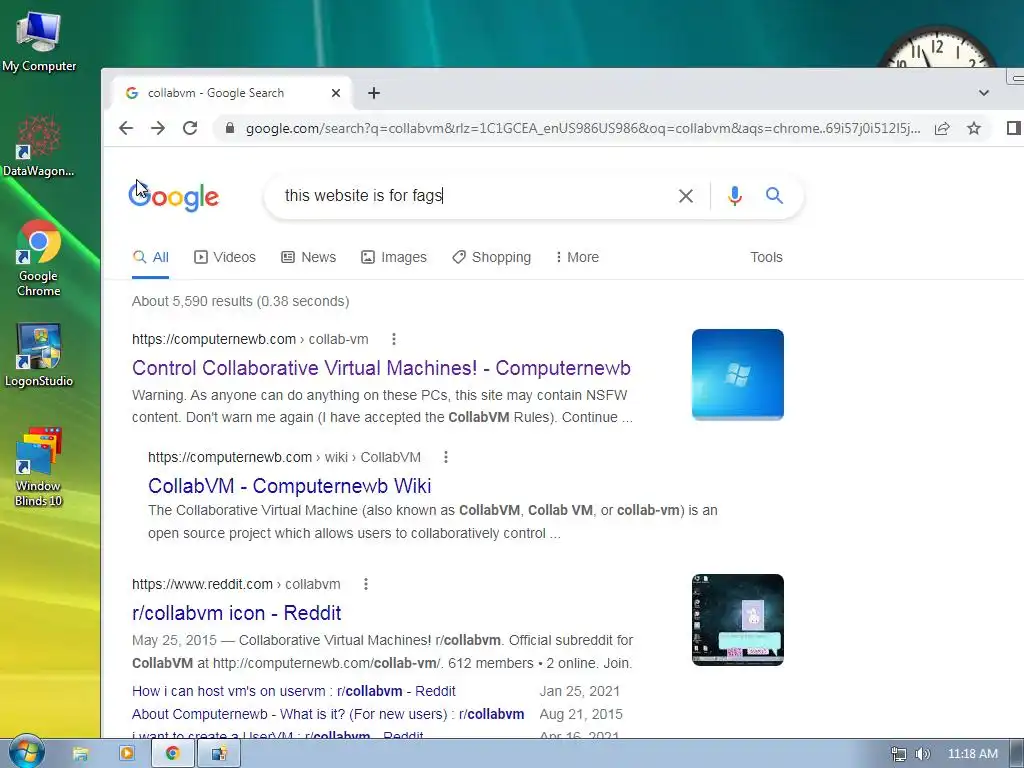Open the search Tools options
This screenshot has height=768, width=1024.
click(766, 257)
